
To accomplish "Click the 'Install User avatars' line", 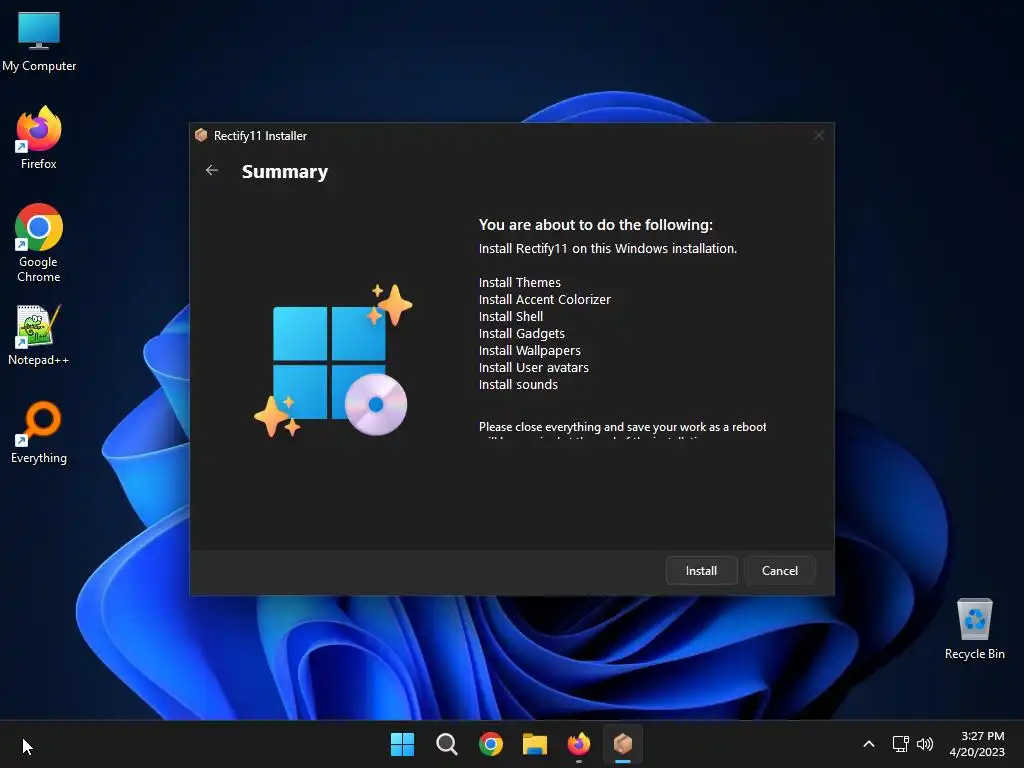I will click(x=534, y=367).
